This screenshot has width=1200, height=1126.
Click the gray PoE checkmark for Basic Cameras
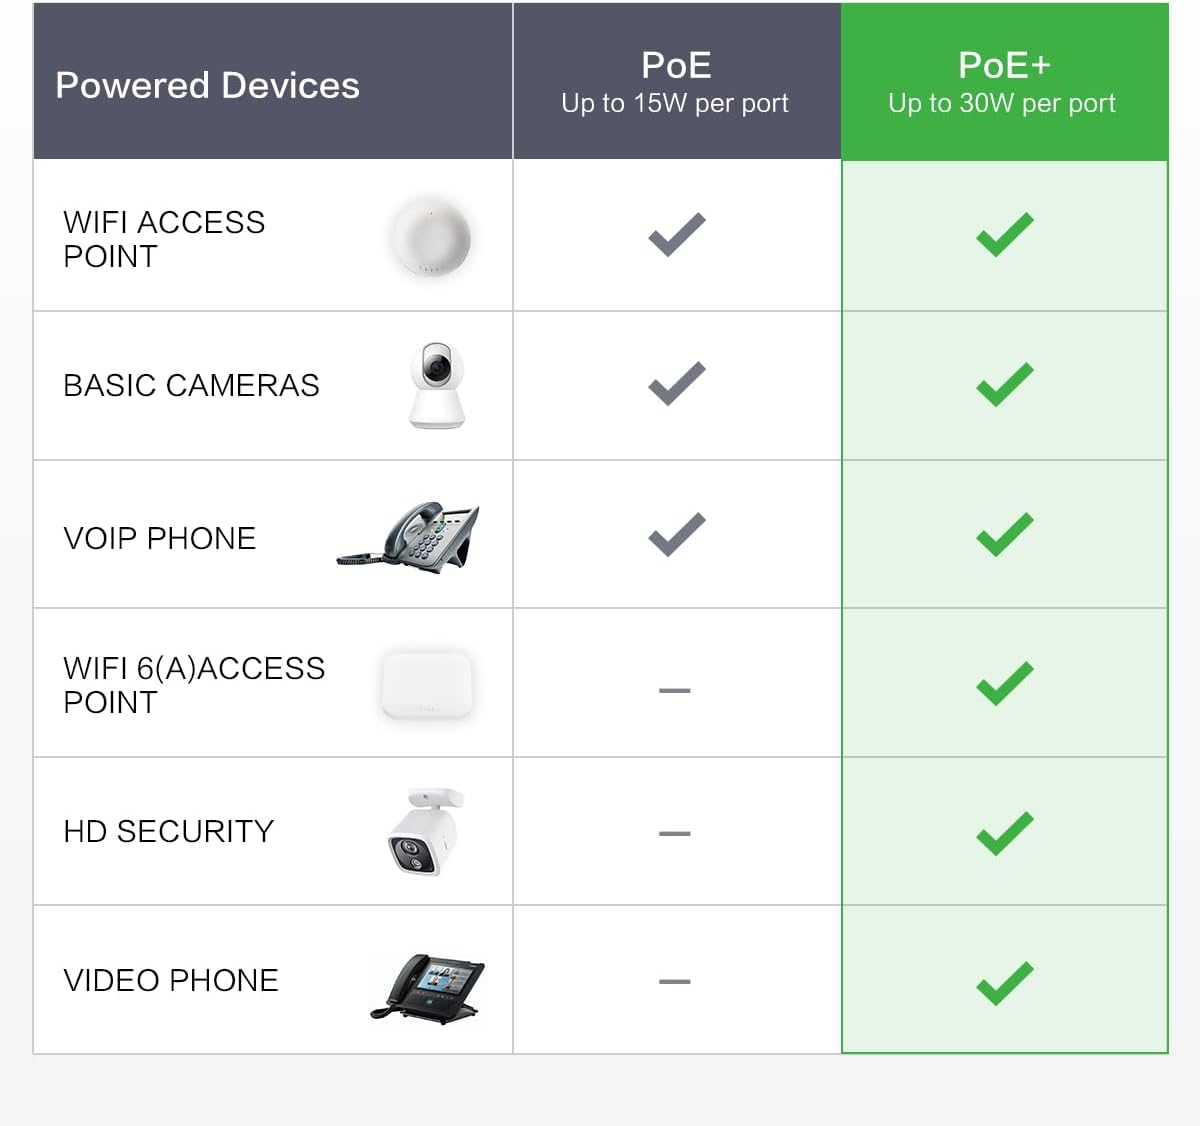pos(677,384)
